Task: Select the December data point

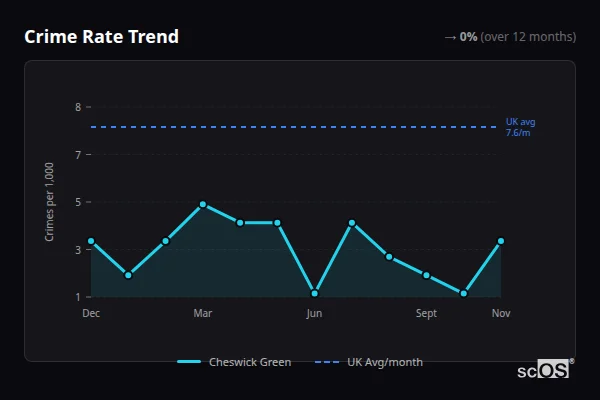Action: click(x=91, y=241)
